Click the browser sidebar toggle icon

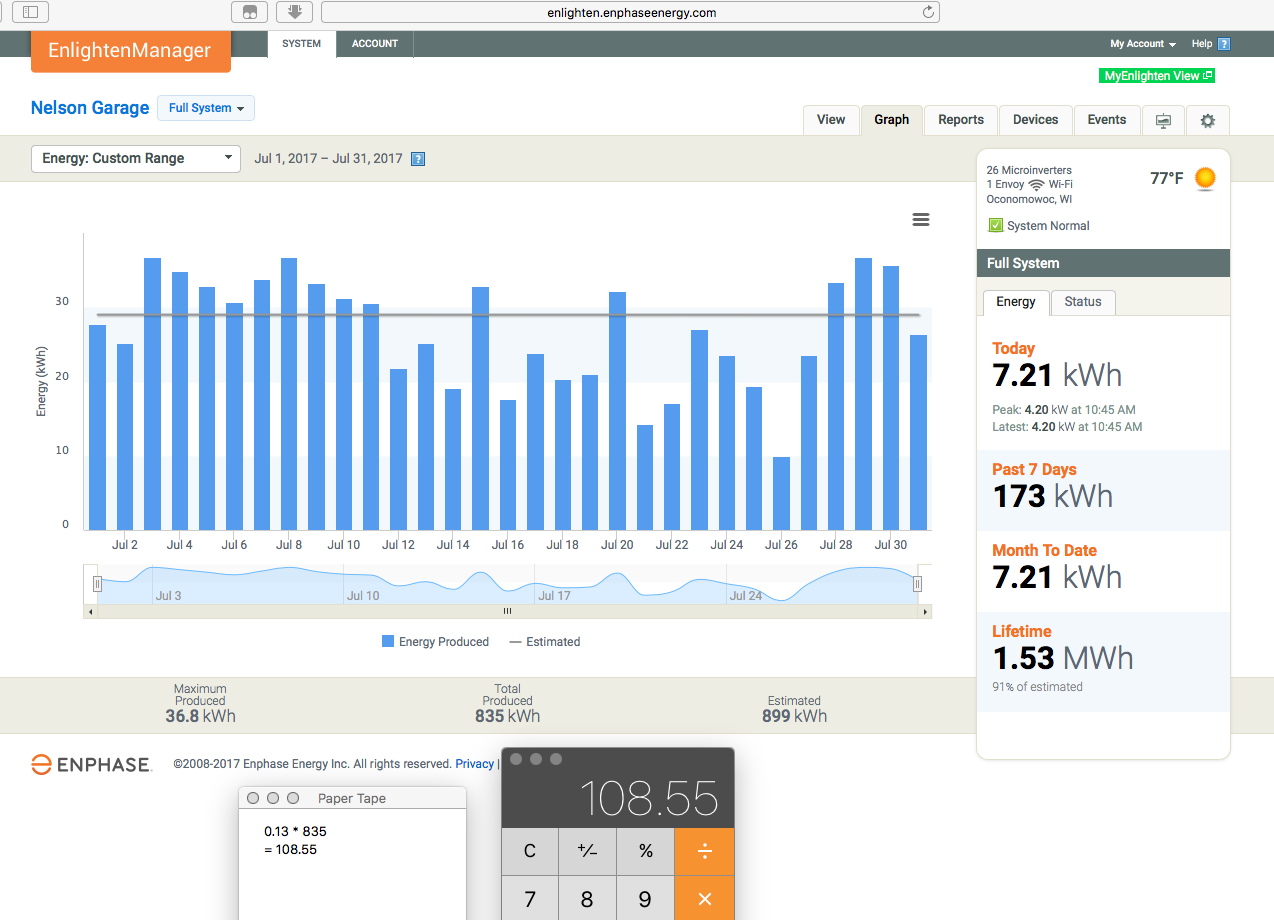pyautogui.click(x=30, y=12)
